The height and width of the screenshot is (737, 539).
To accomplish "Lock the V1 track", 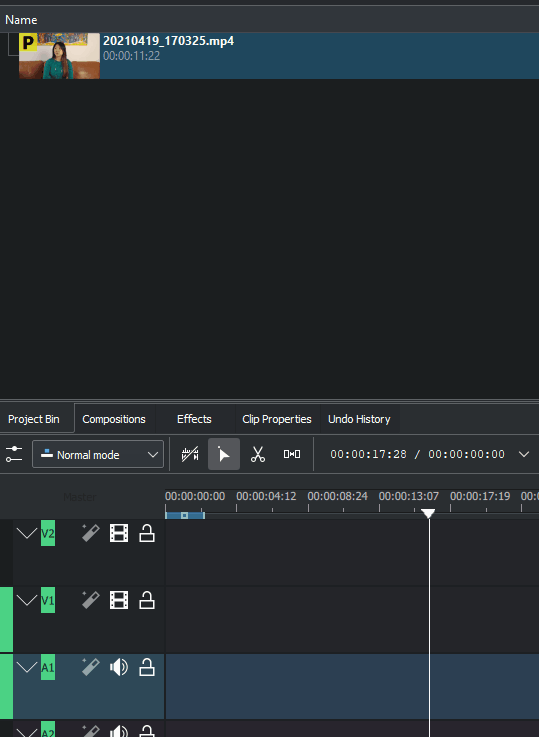I will point(147,600).
